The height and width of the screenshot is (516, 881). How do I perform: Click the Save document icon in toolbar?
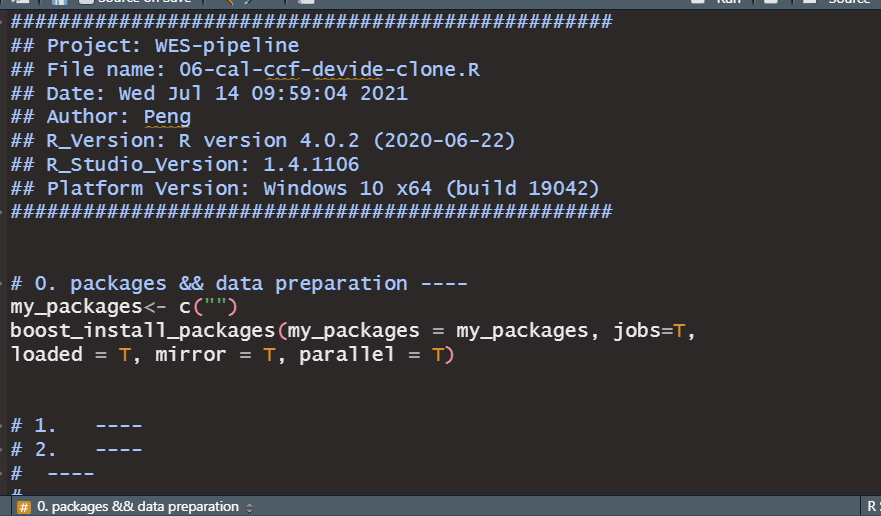click(x=60, y=2)
